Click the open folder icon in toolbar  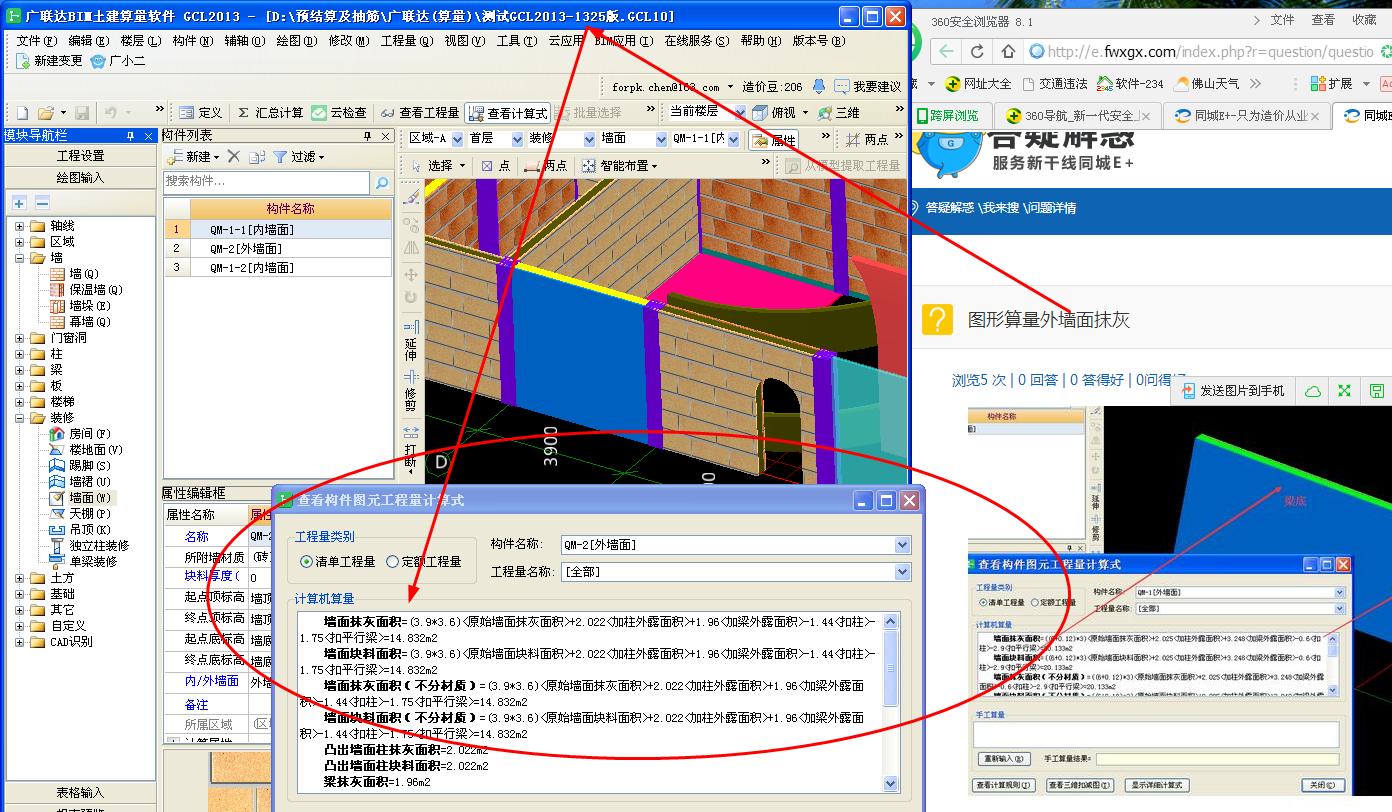tap(45, 113)
